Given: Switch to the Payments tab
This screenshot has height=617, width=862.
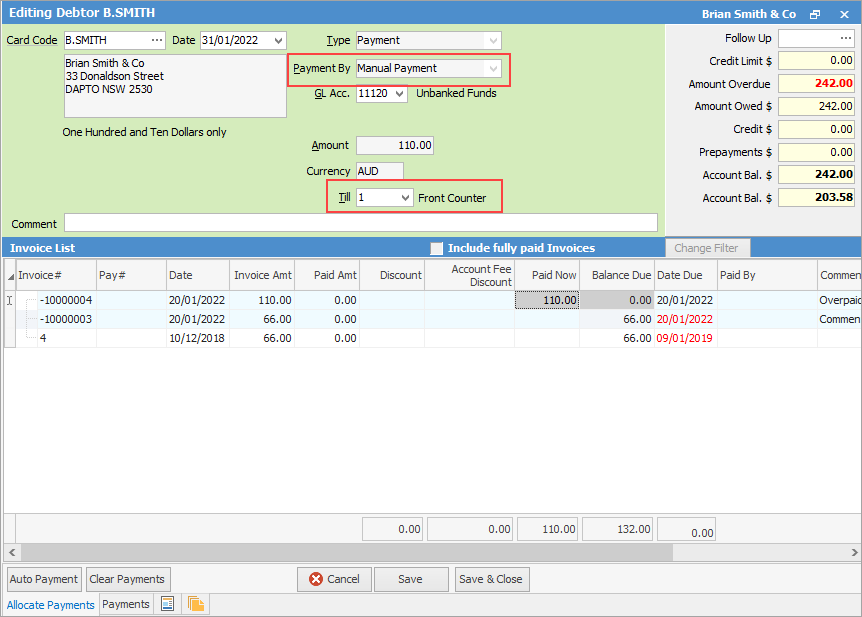Looking at the screenshot, I should [125, 604].
